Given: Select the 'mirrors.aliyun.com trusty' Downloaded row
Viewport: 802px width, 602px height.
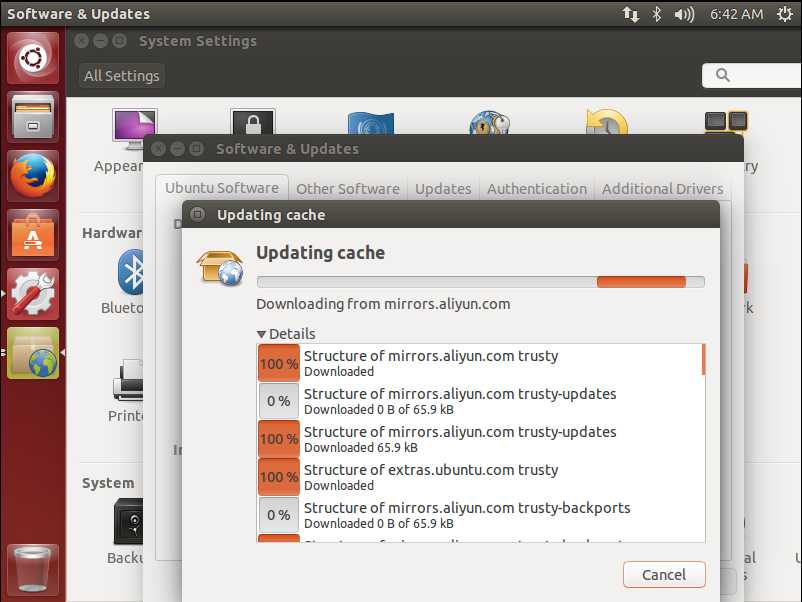Looking at the screenshot, I should click(479, 363).
